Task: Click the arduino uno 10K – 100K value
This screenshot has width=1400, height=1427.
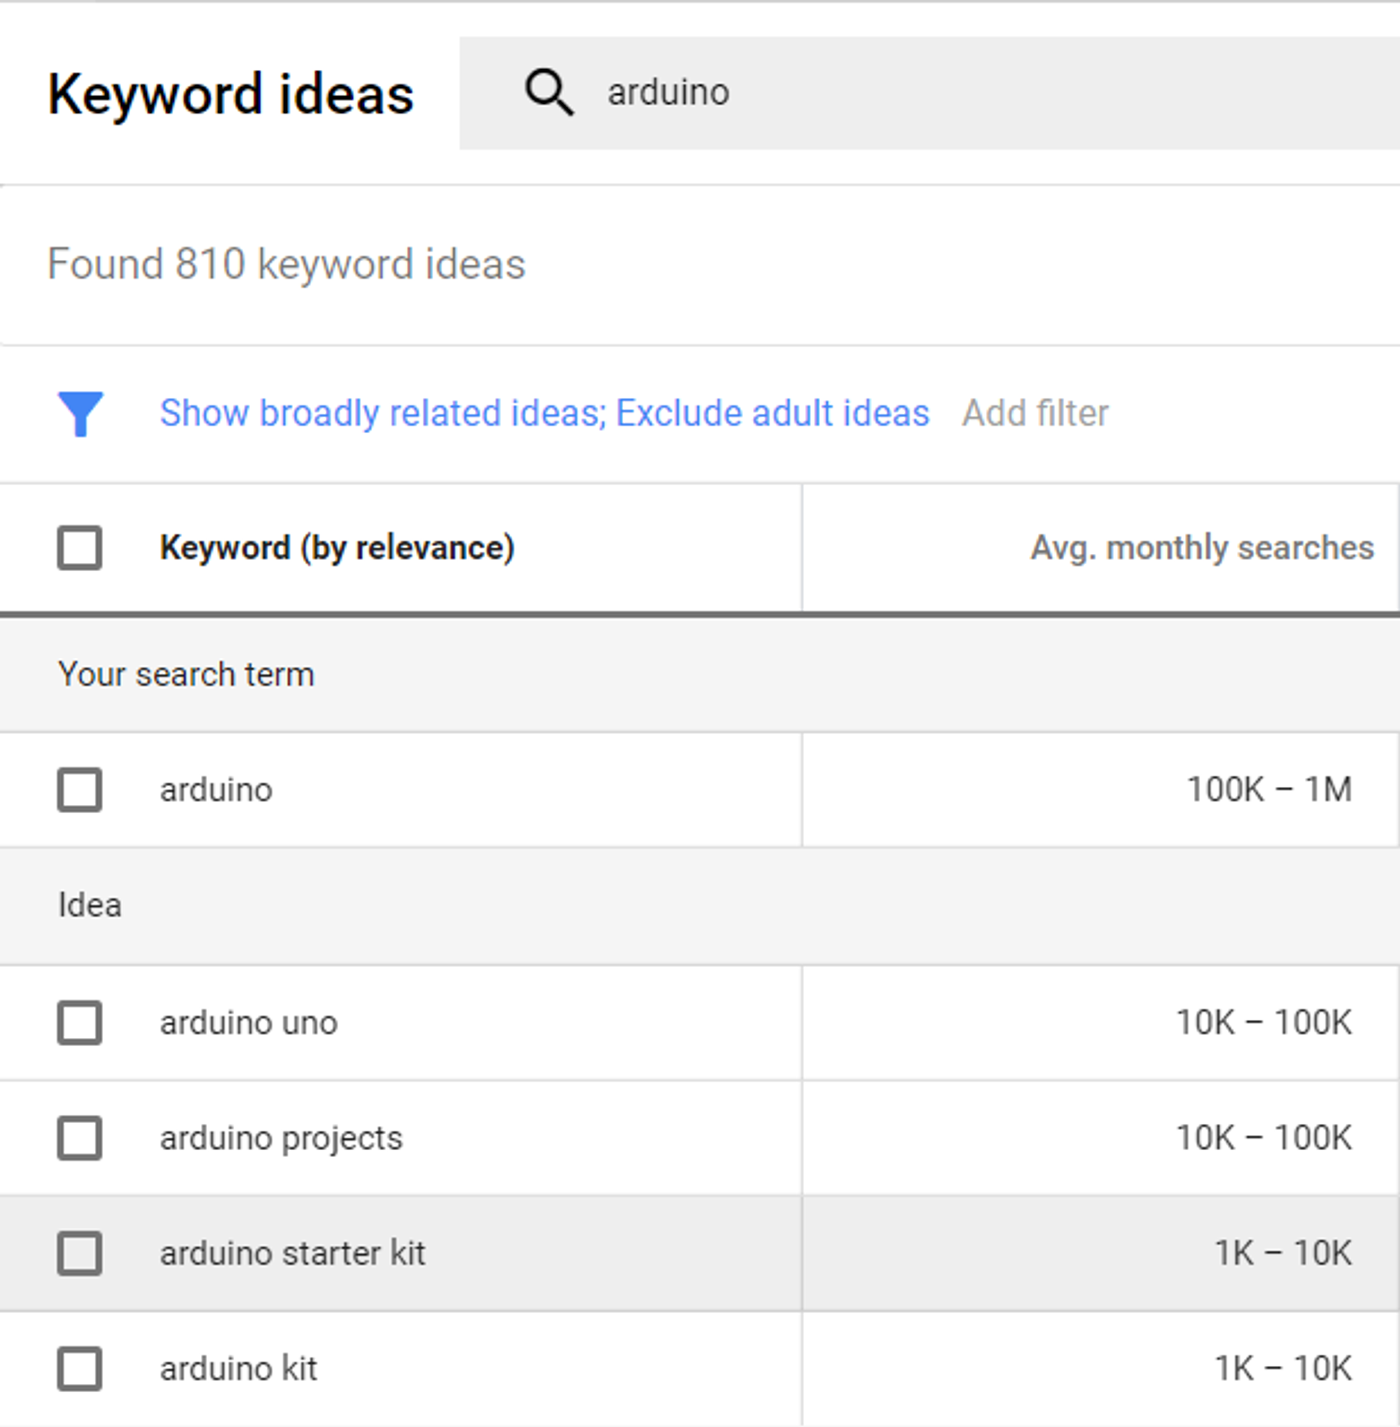Action: point(1264,1023)
